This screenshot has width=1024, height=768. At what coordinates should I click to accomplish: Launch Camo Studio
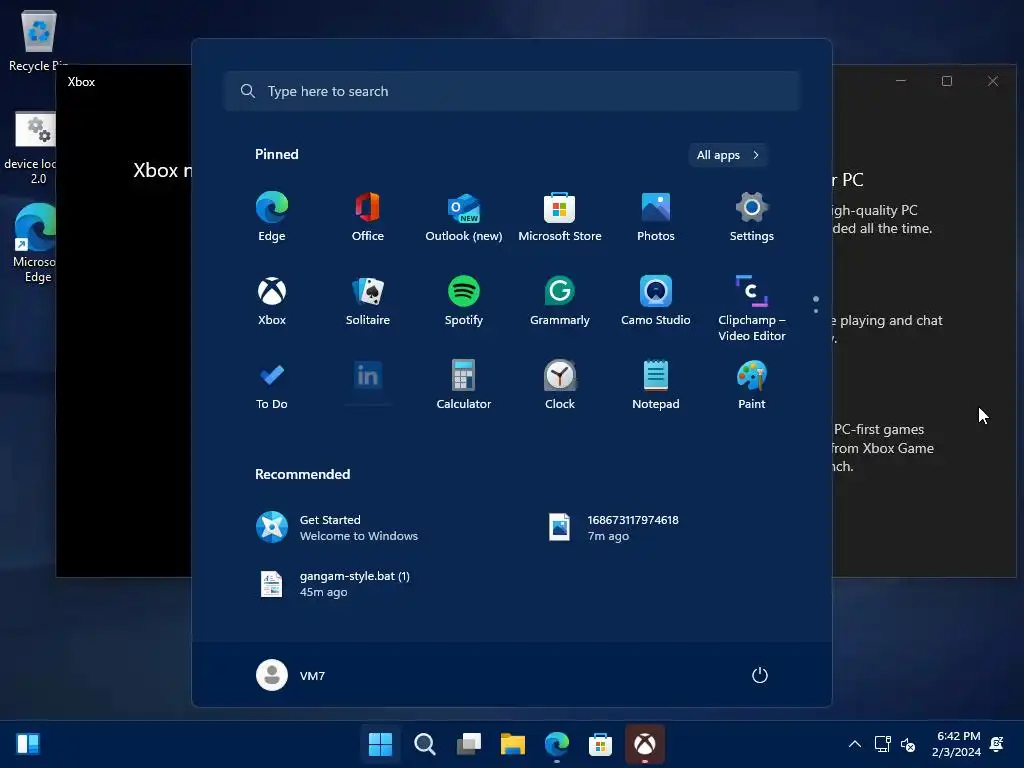tap(656, 300)
